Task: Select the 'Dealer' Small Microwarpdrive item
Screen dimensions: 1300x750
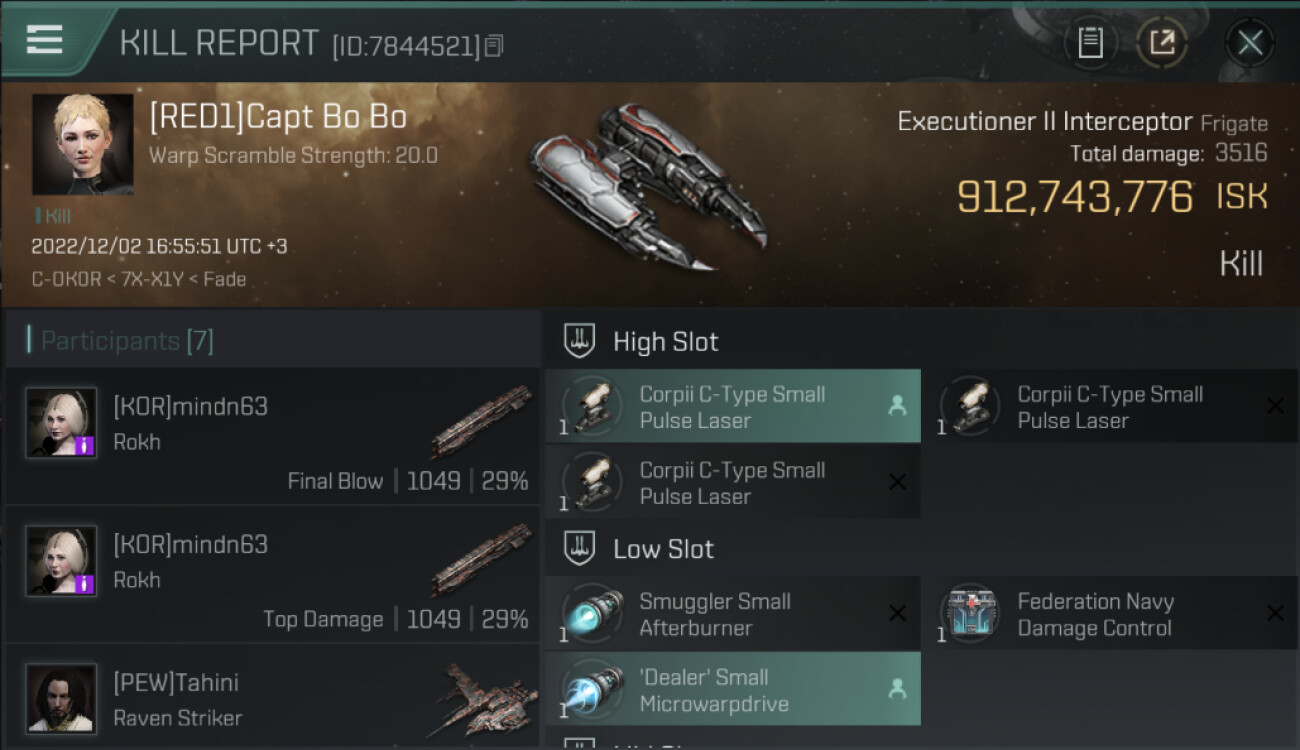Action: pos(733,689)
